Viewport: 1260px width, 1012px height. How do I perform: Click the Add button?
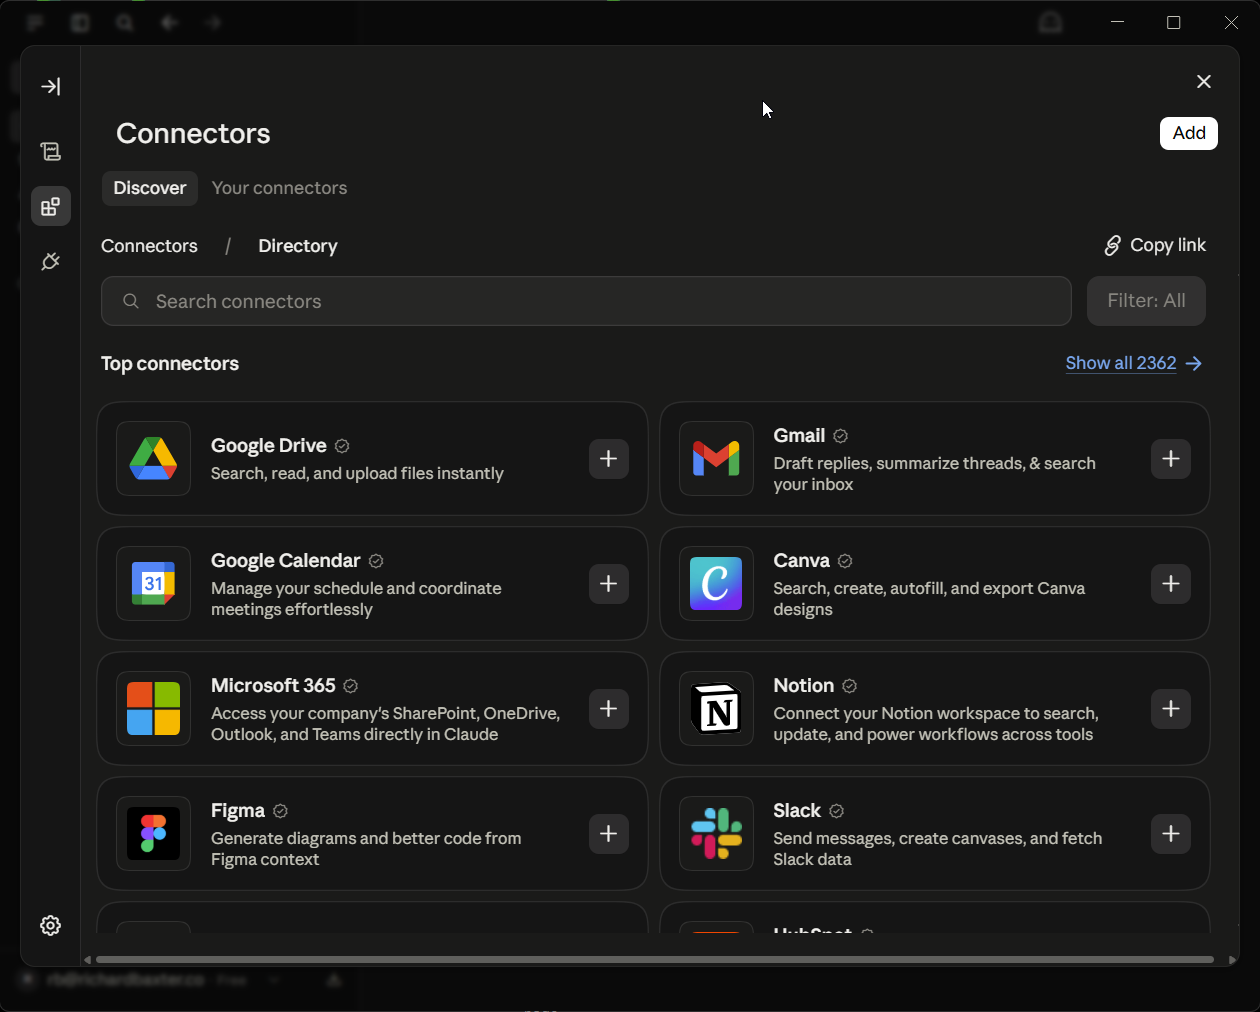click(x=1189, y=133)
